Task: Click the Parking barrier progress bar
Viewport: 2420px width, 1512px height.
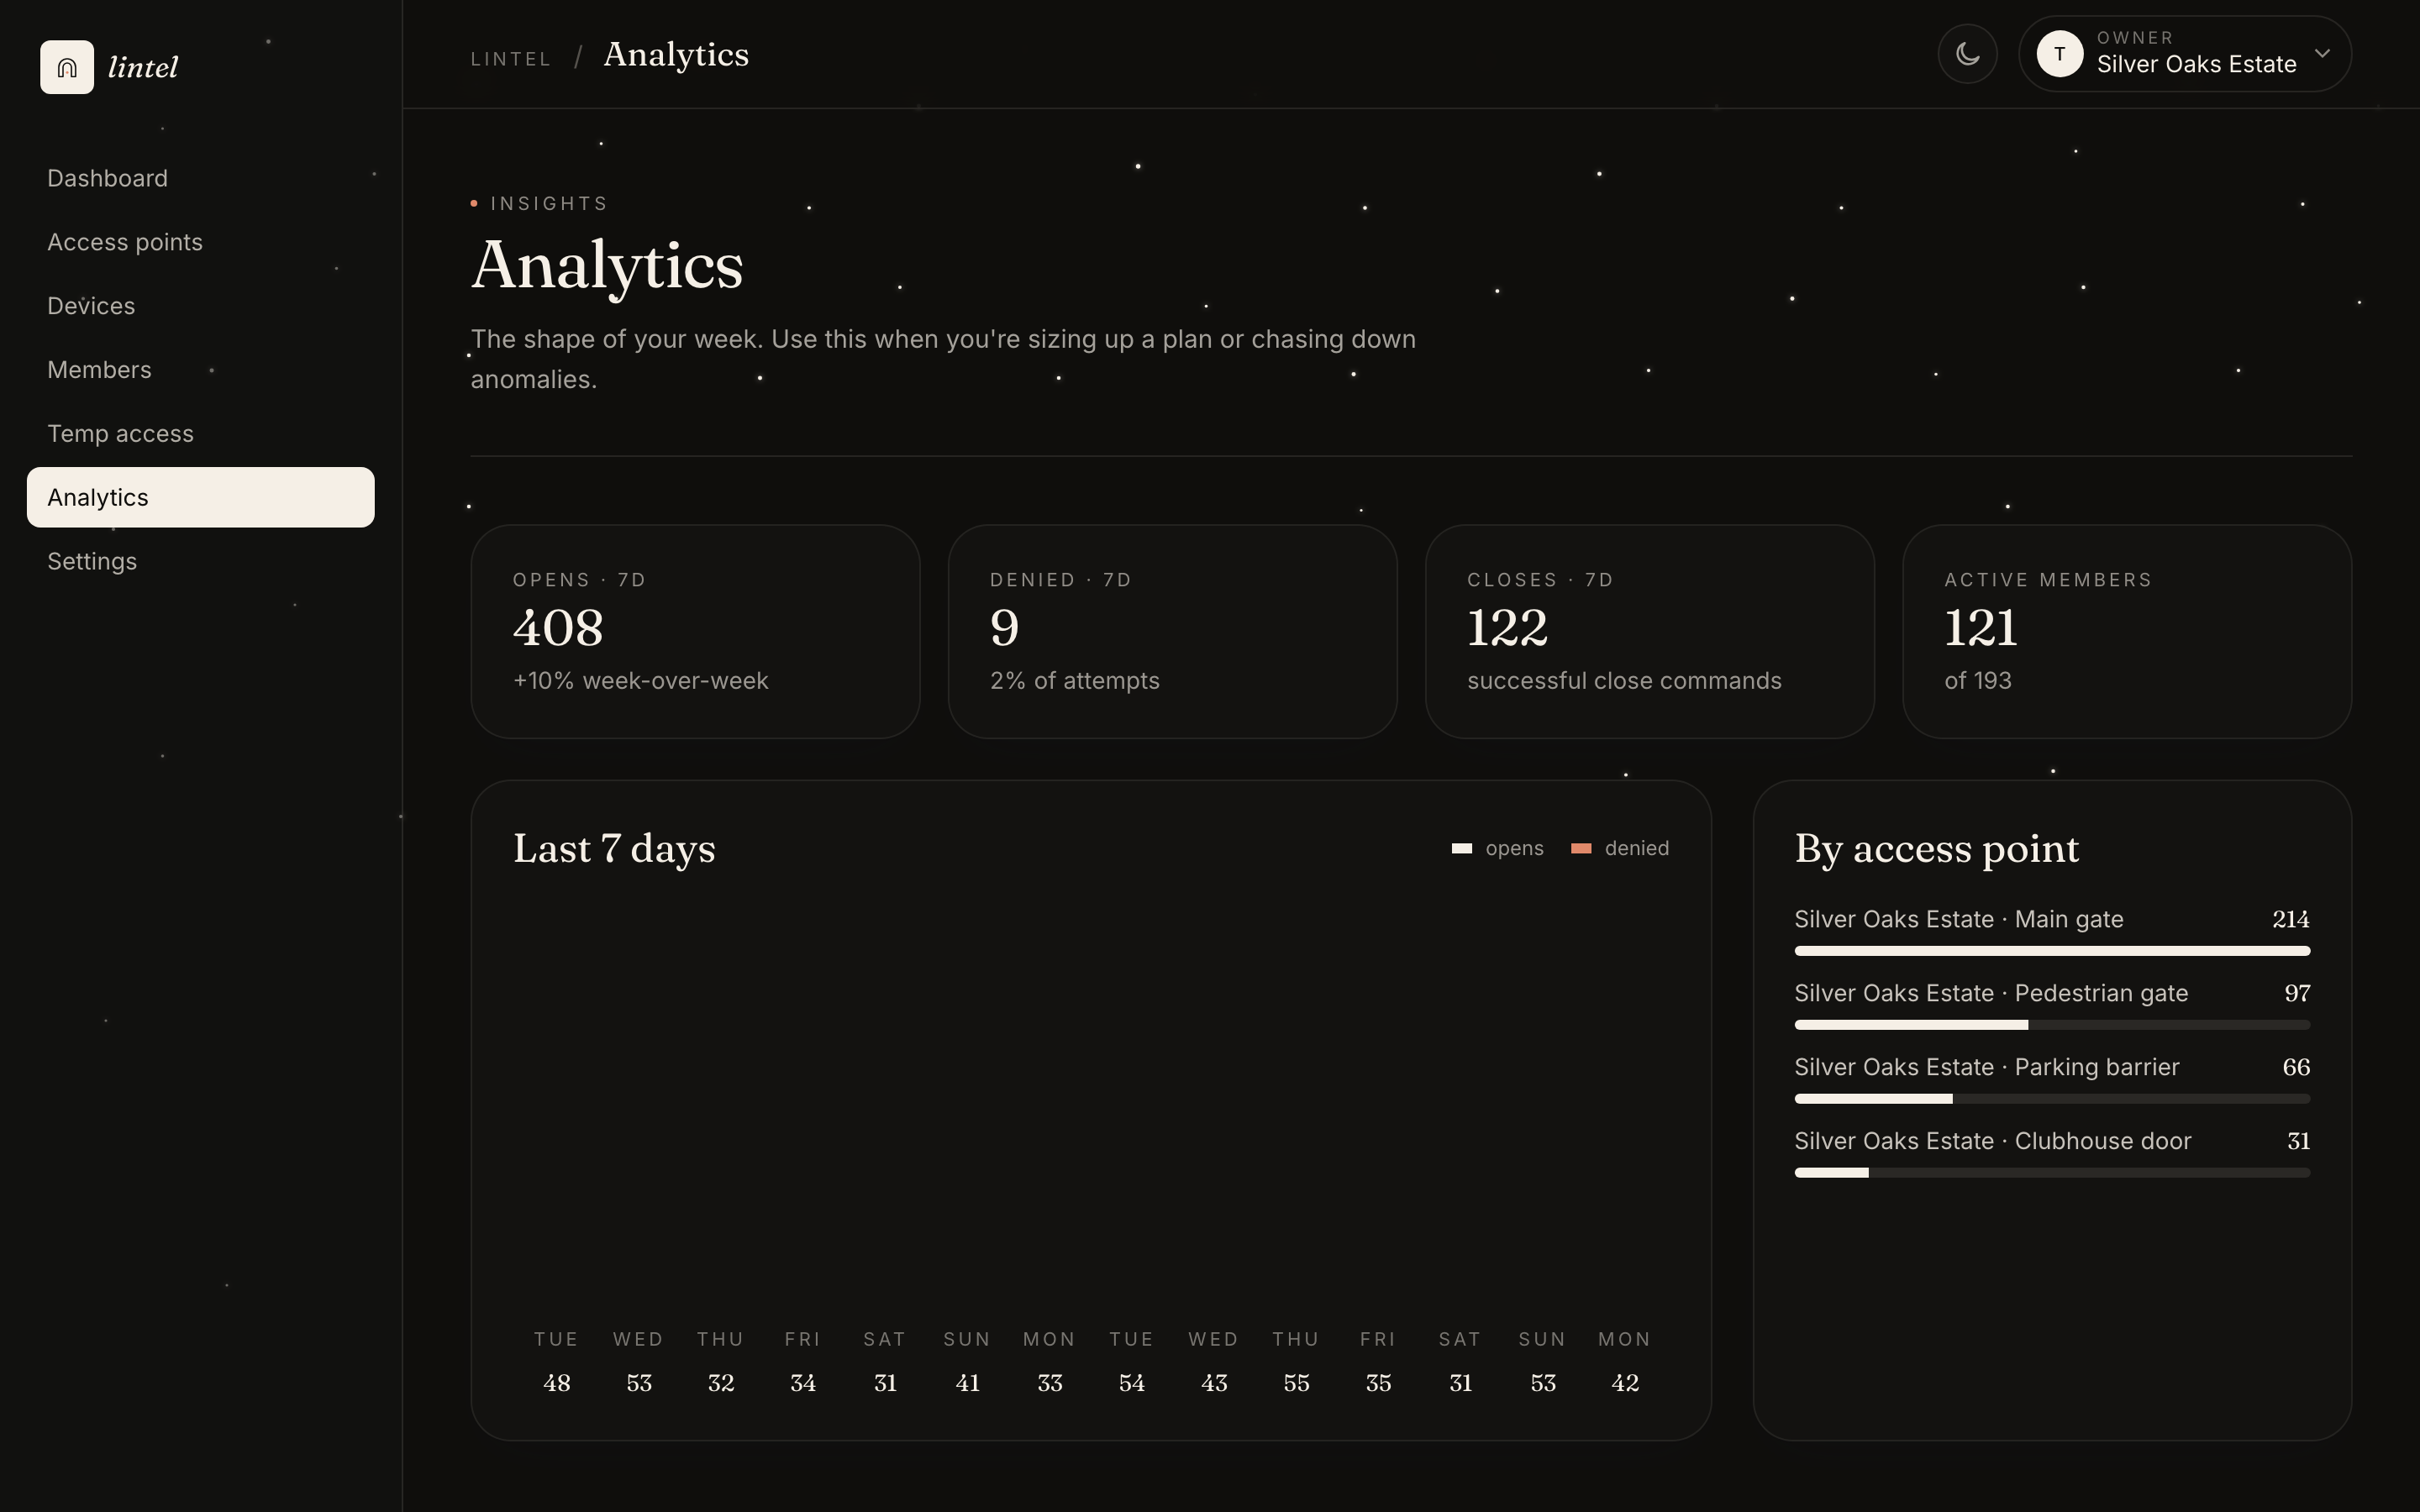Action: (x=2052, y=1099)
